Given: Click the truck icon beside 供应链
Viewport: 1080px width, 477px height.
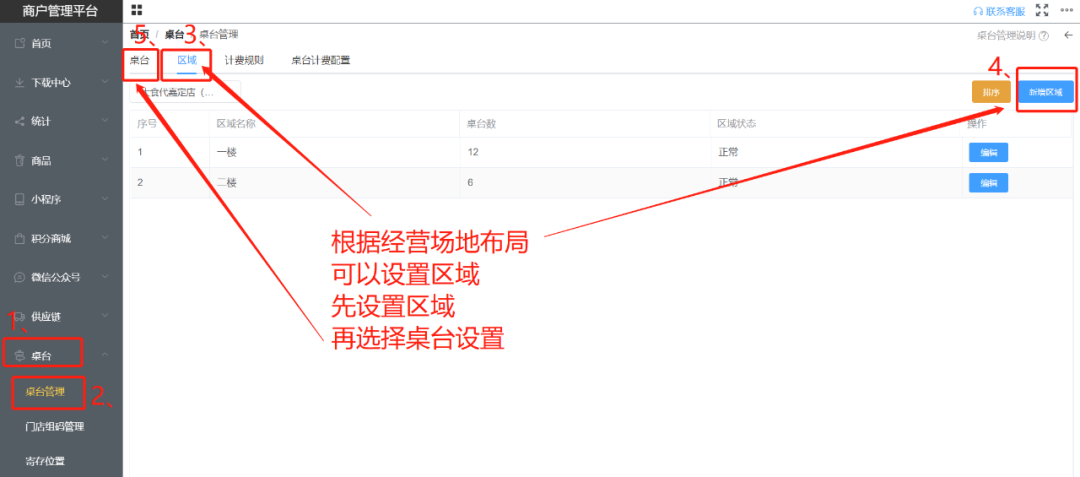Looking at the screenshot, I should coord(20,317).
